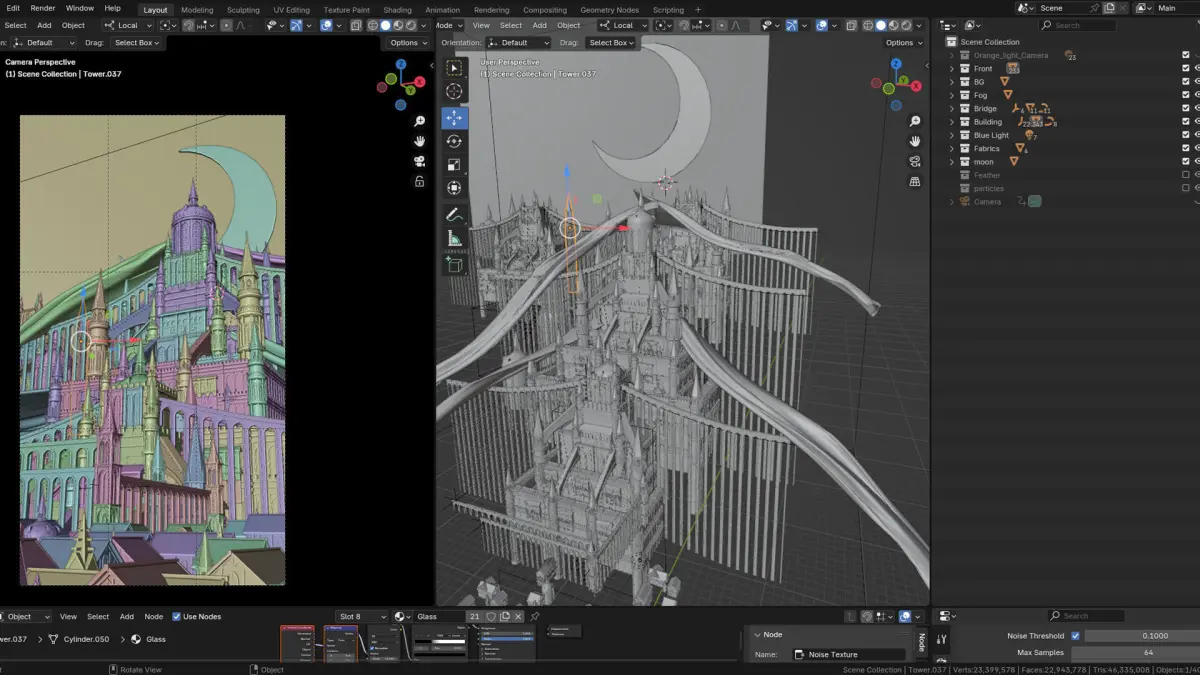Select the Rotate tool in right viewport toolbar
The width and height of the screenshot is (1200, 675).
tap(454, 141)
